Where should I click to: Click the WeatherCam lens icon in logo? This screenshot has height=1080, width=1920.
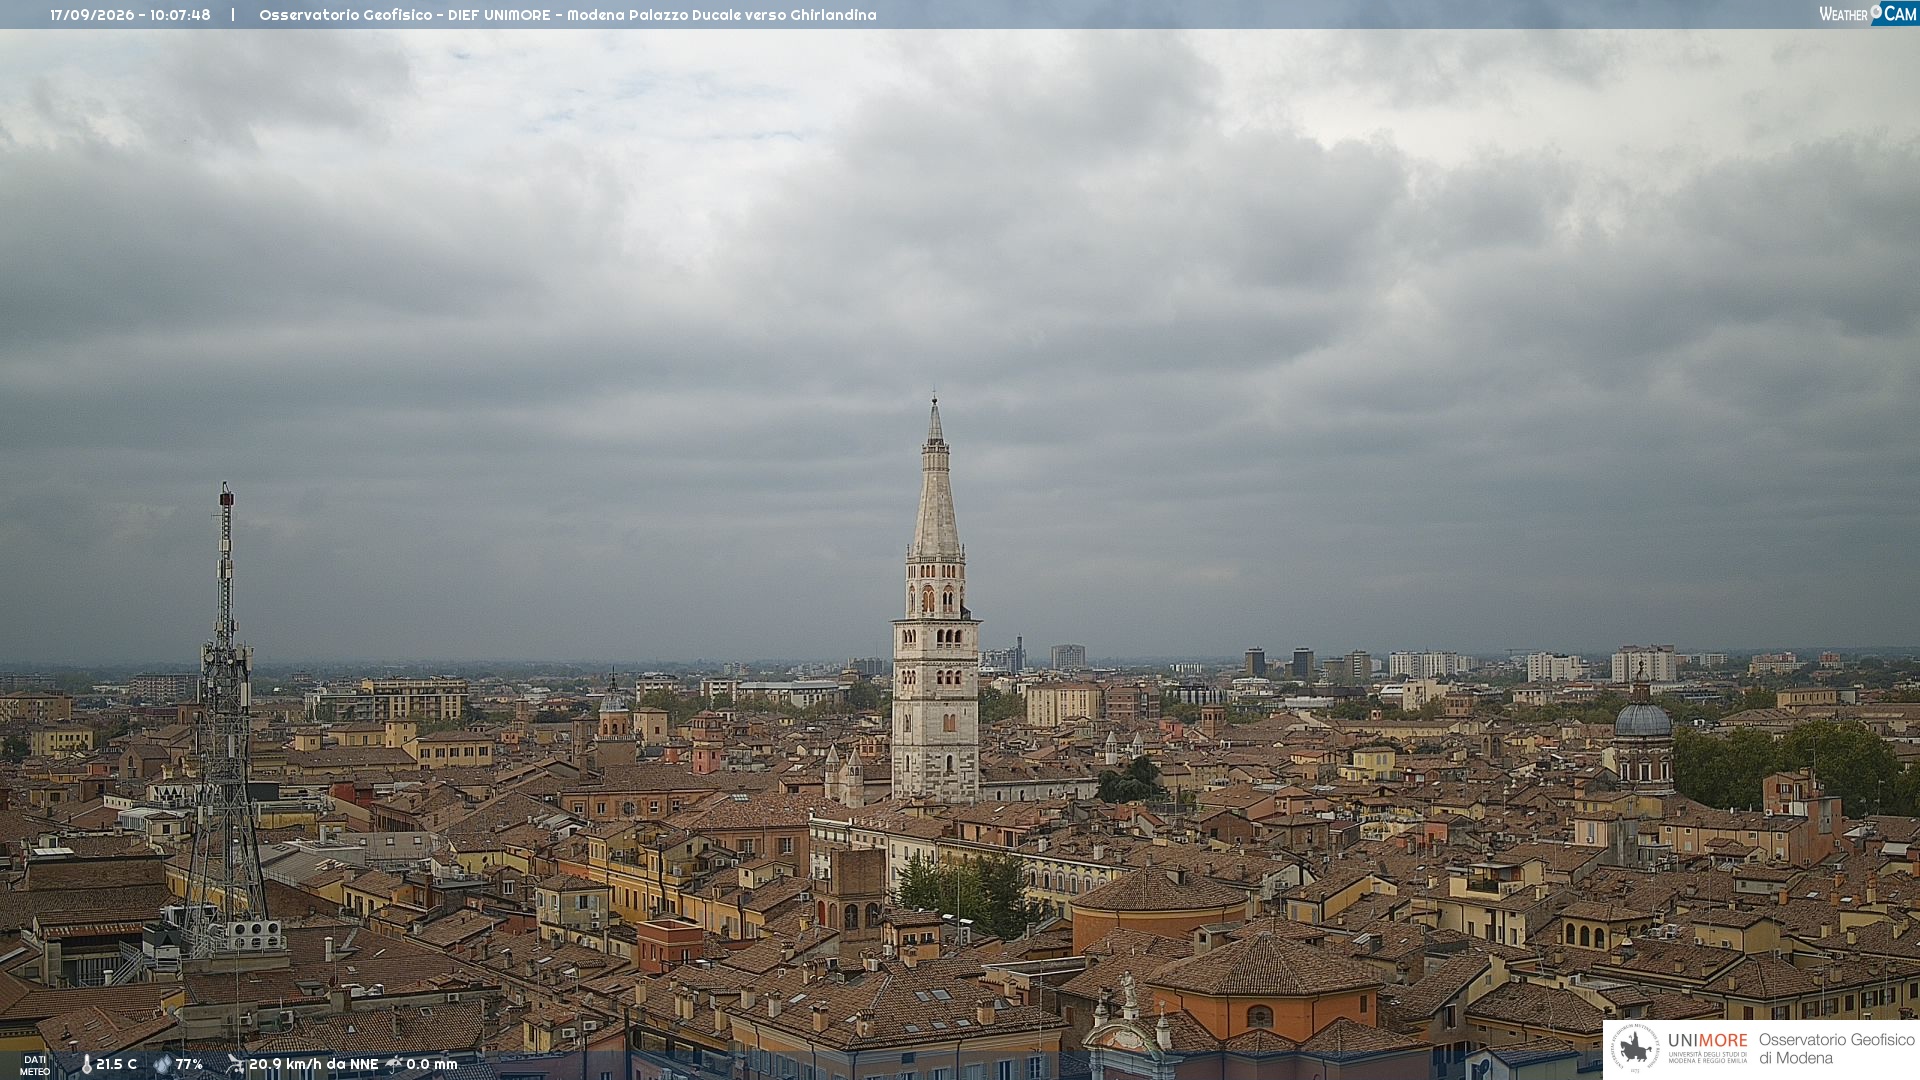pos(1876,10)
